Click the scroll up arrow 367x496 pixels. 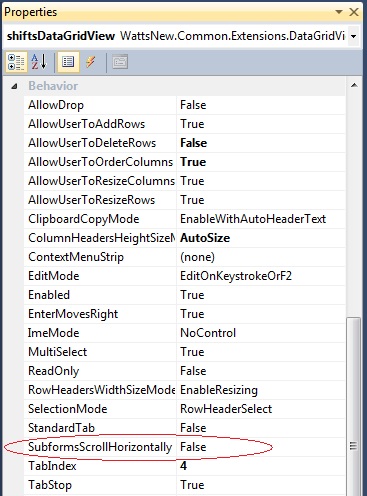point(354,86)
